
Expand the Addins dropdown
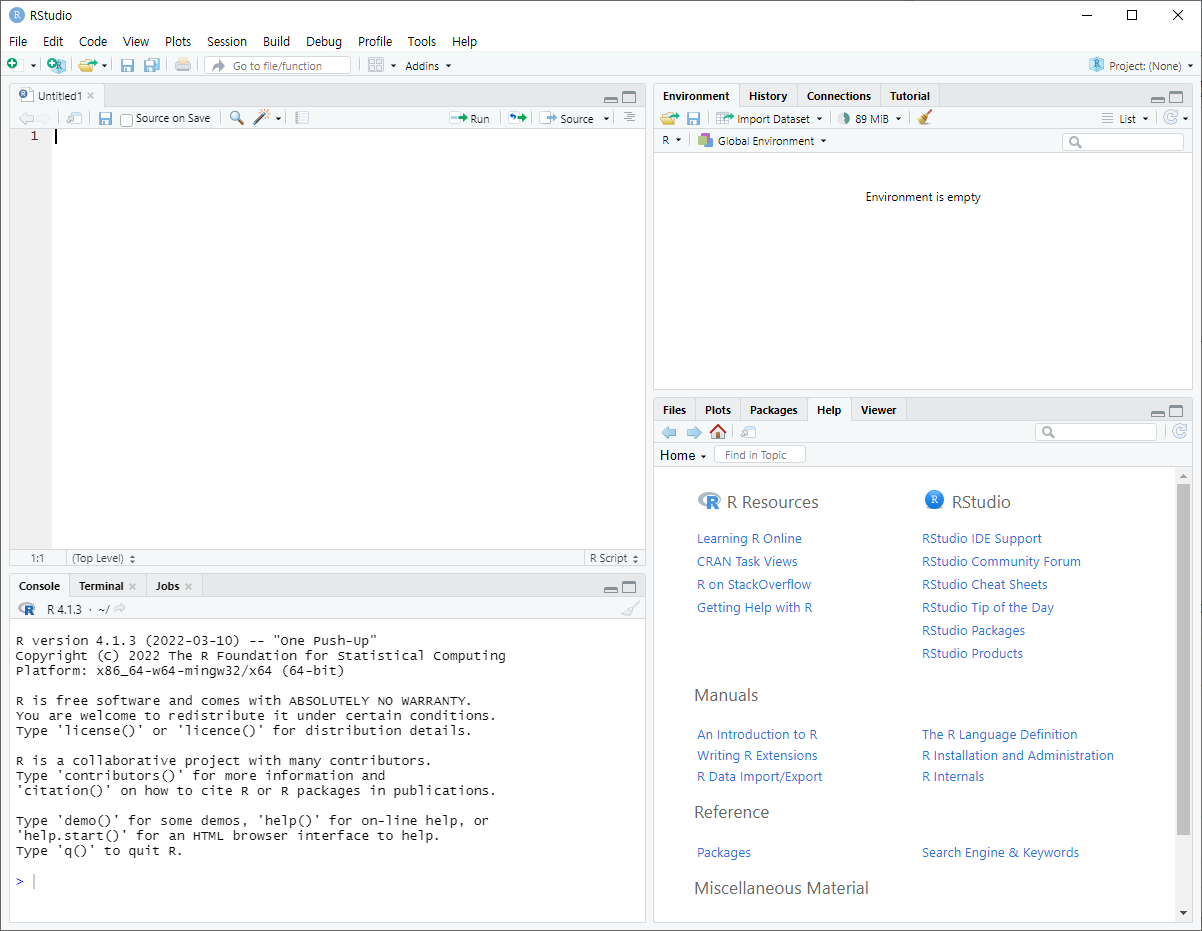pyautogui.click(x=428, y=66)
